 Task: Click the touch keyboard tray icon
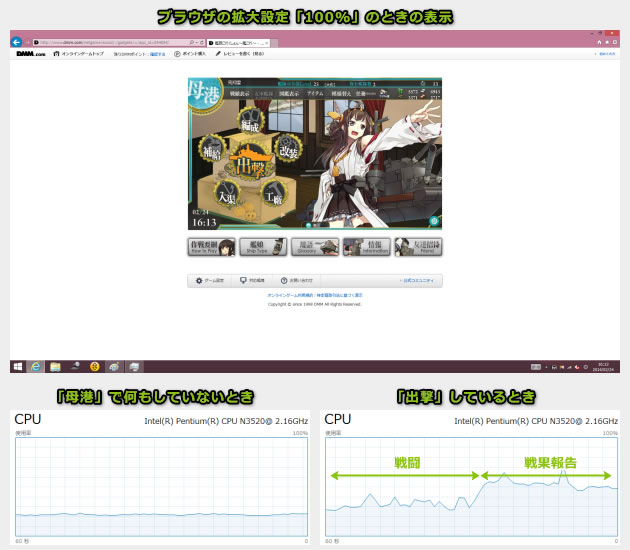[x=536, y=367]
